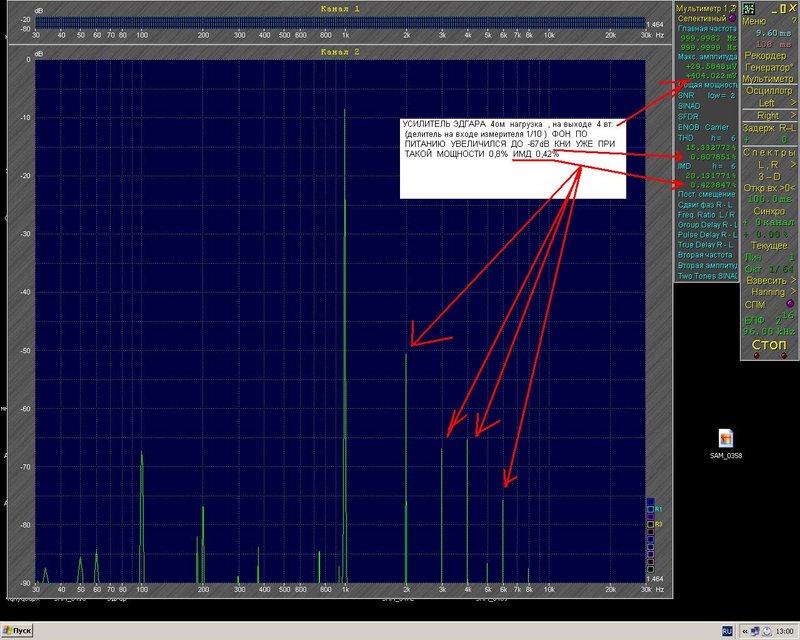This screenshot has width=800, height=640.
Task: Click the 96.00 kHz sample rate value
Action: pos(769,331)
